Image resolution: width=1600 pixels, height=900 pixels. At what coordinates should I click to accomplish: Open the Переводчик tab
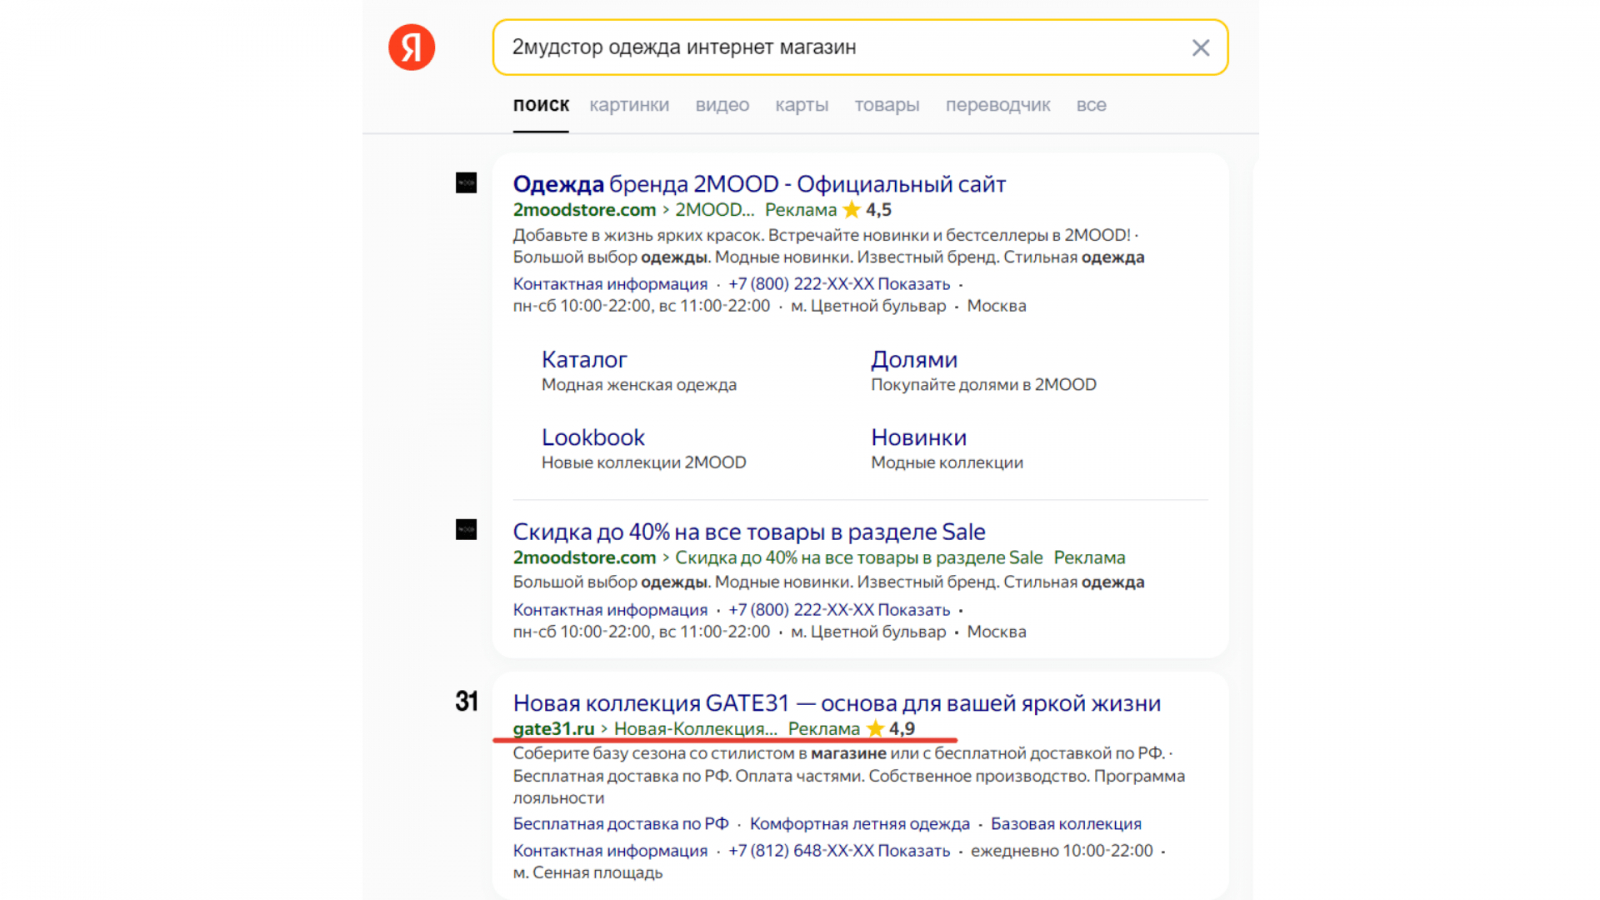(x=997, y=105)
